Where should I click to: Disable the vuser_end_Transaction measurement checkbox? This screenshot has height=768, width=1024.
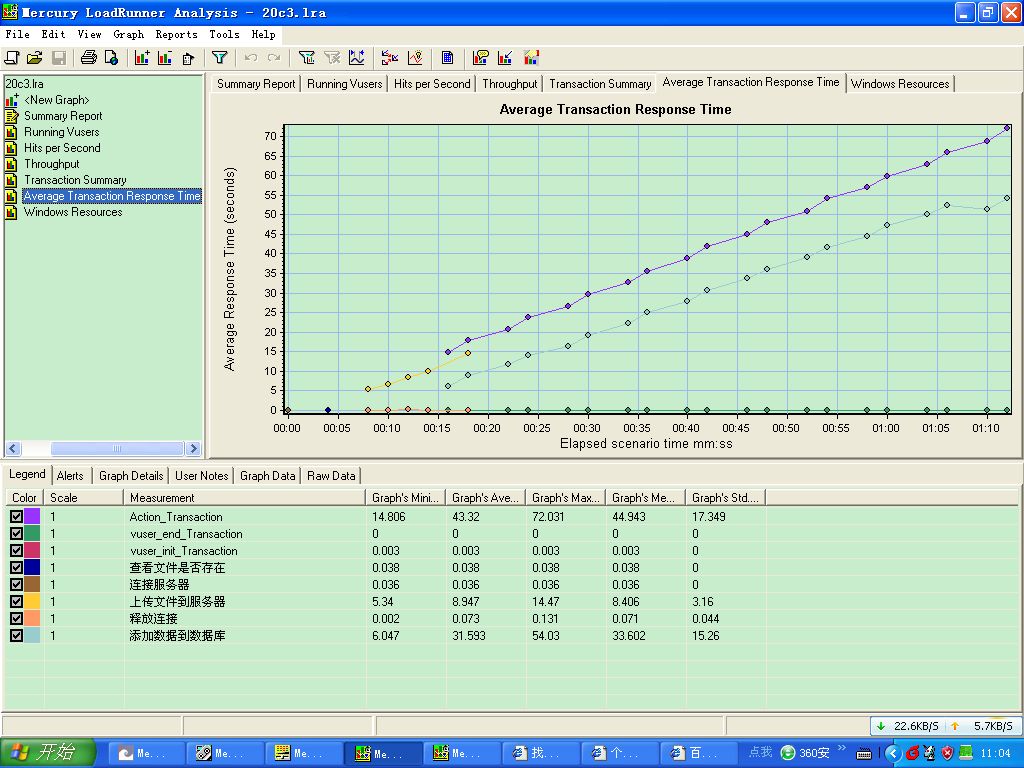[16, 534]
